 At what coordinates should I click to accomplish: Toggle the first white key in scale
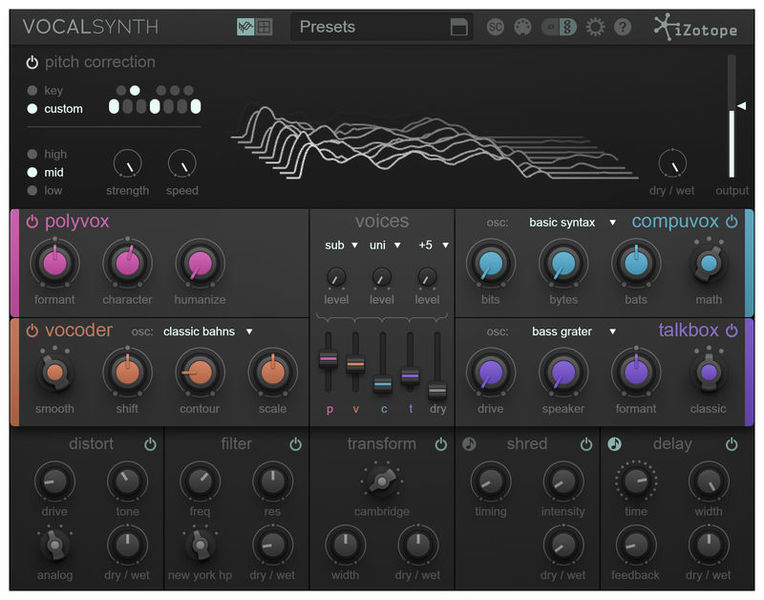[x=114, y=106]
